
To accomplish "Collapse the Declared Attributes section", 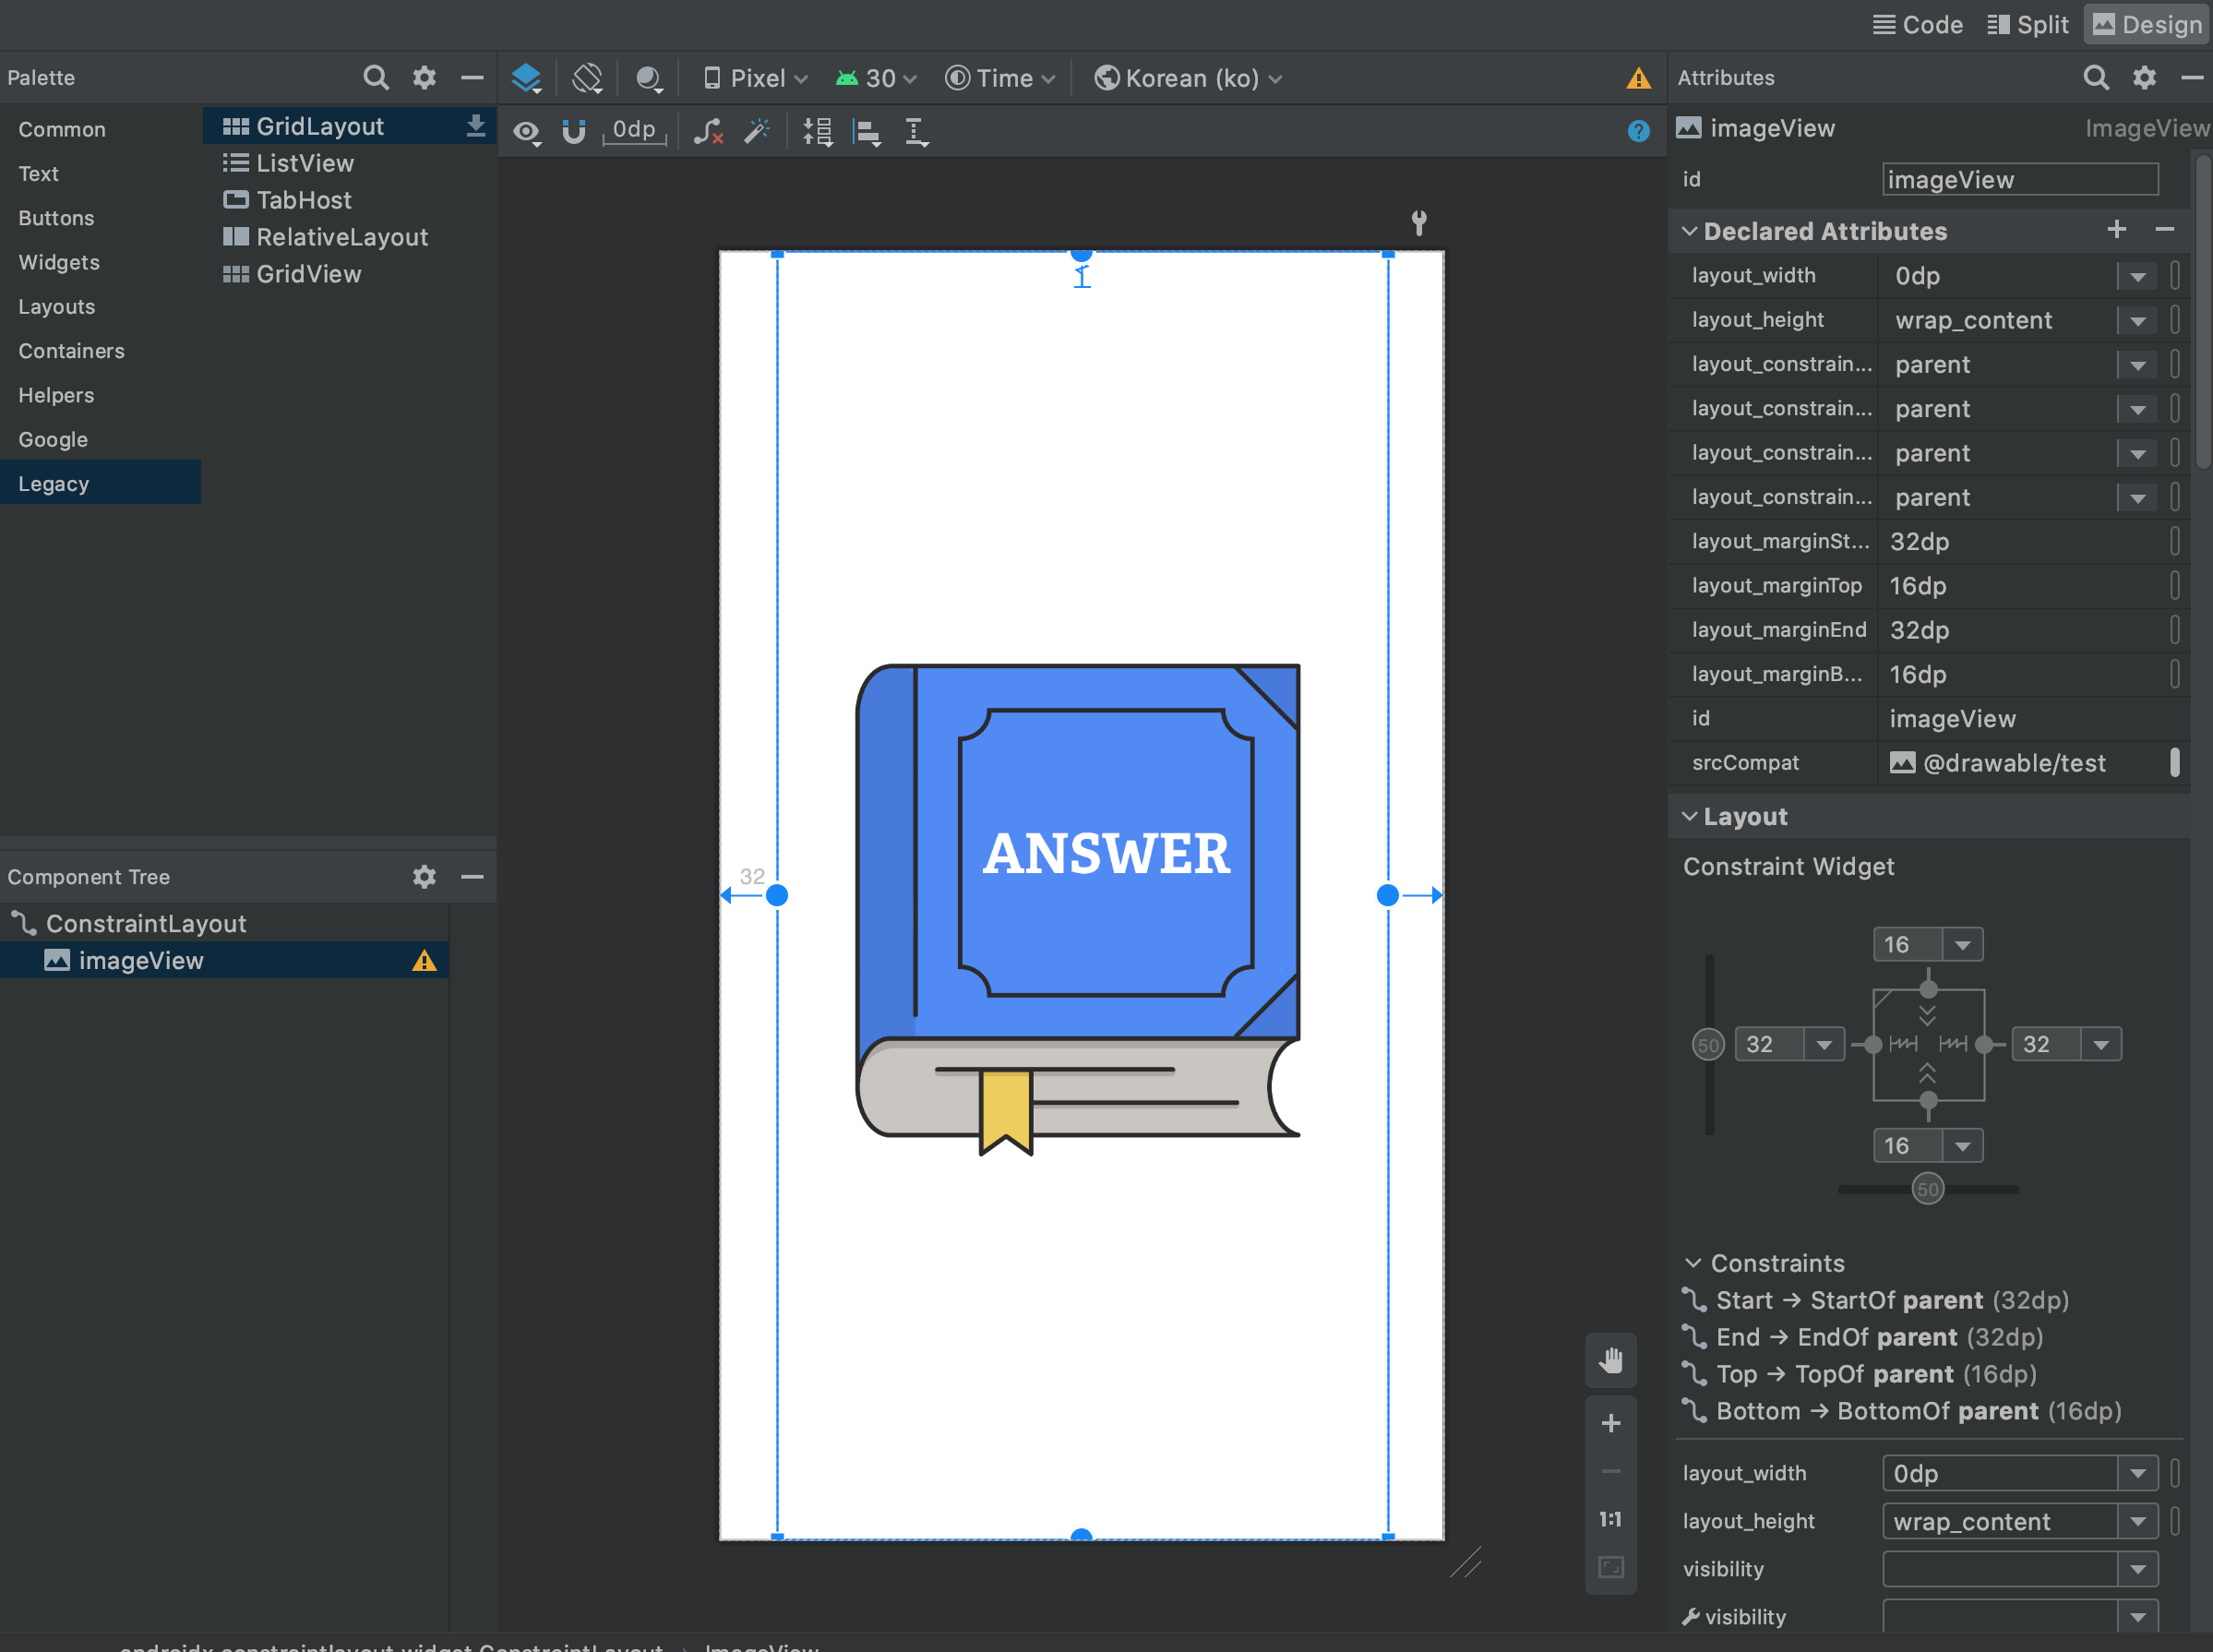I will point(1690,231).
